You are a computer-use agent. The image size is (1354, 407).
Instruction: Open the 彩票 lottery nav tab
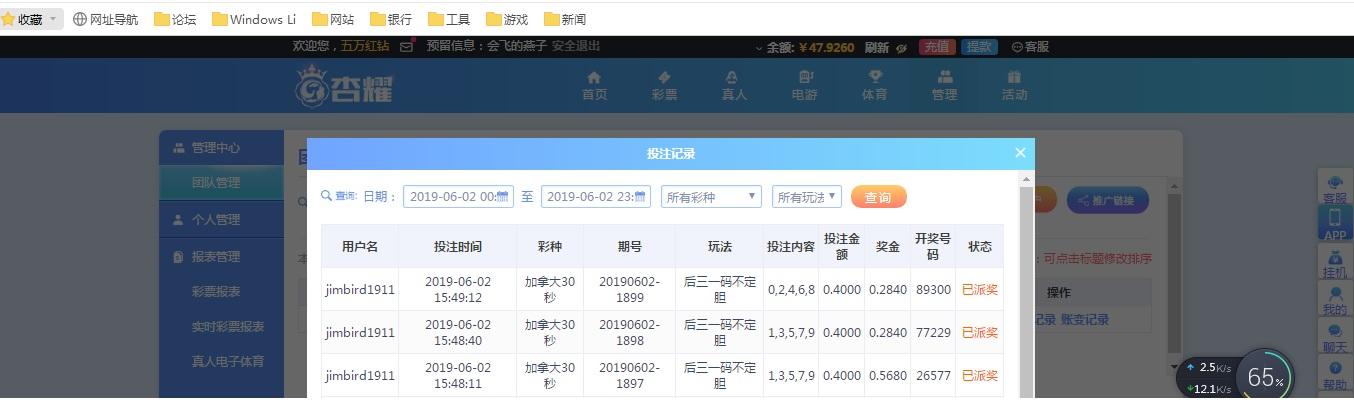click(664, 86)
